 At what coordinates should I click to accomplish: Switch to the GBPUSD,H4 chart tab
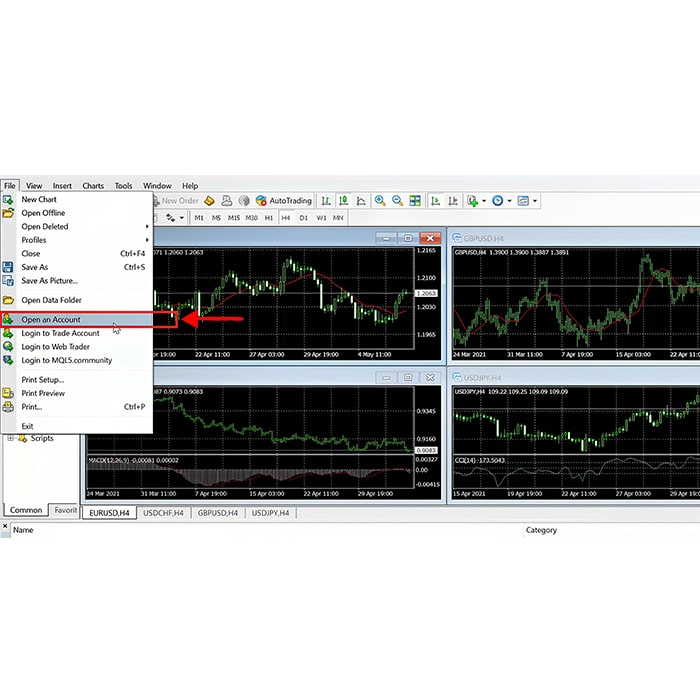click(217, 513)
